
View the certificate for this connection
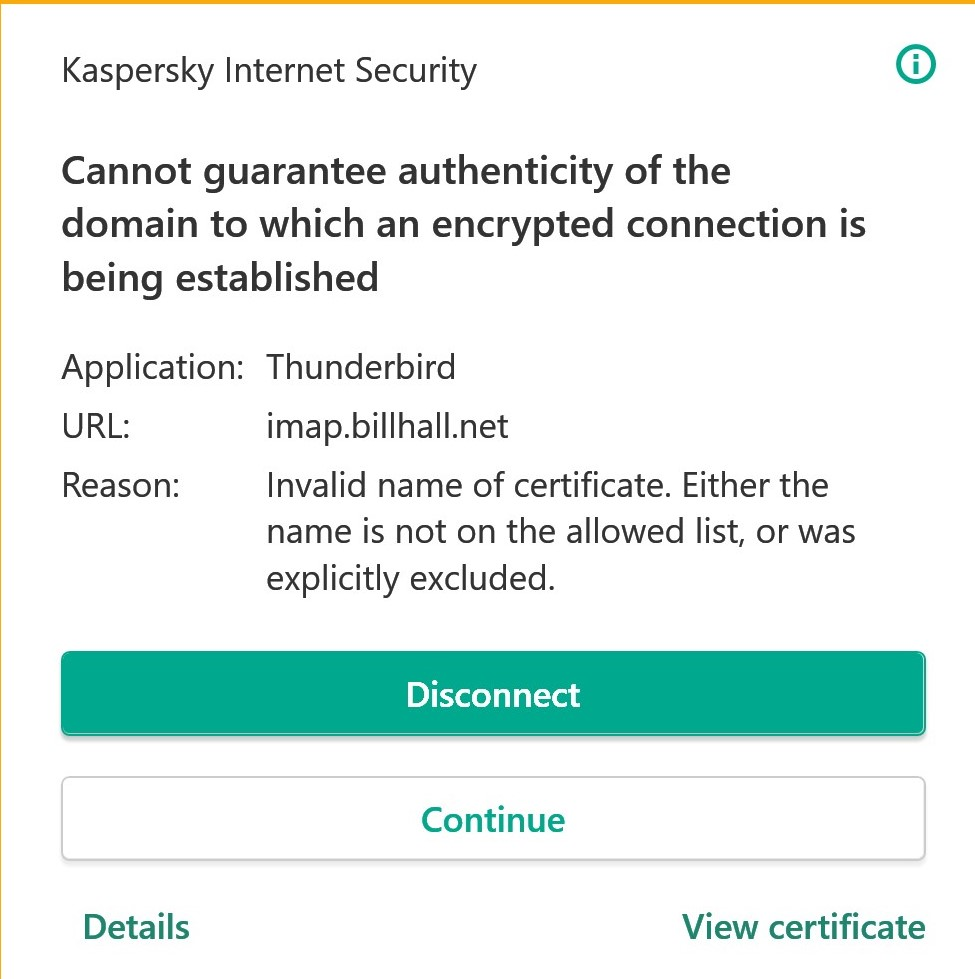click(803, 927)
